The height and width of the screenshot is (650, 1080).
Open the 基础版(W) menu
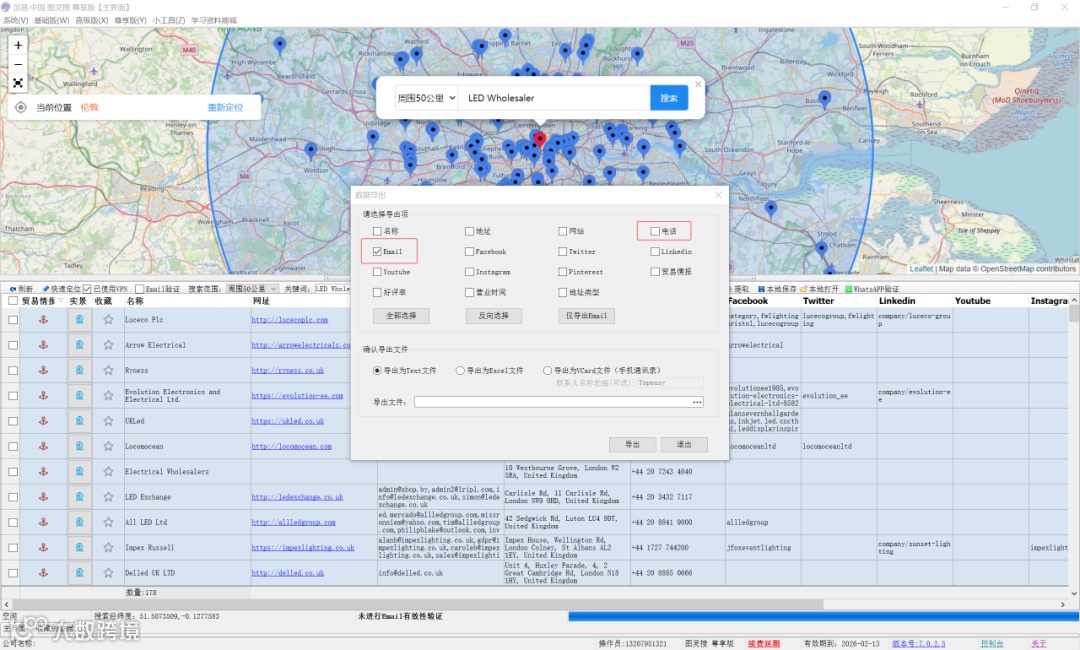pyautogui.click(x=52, y=21)
